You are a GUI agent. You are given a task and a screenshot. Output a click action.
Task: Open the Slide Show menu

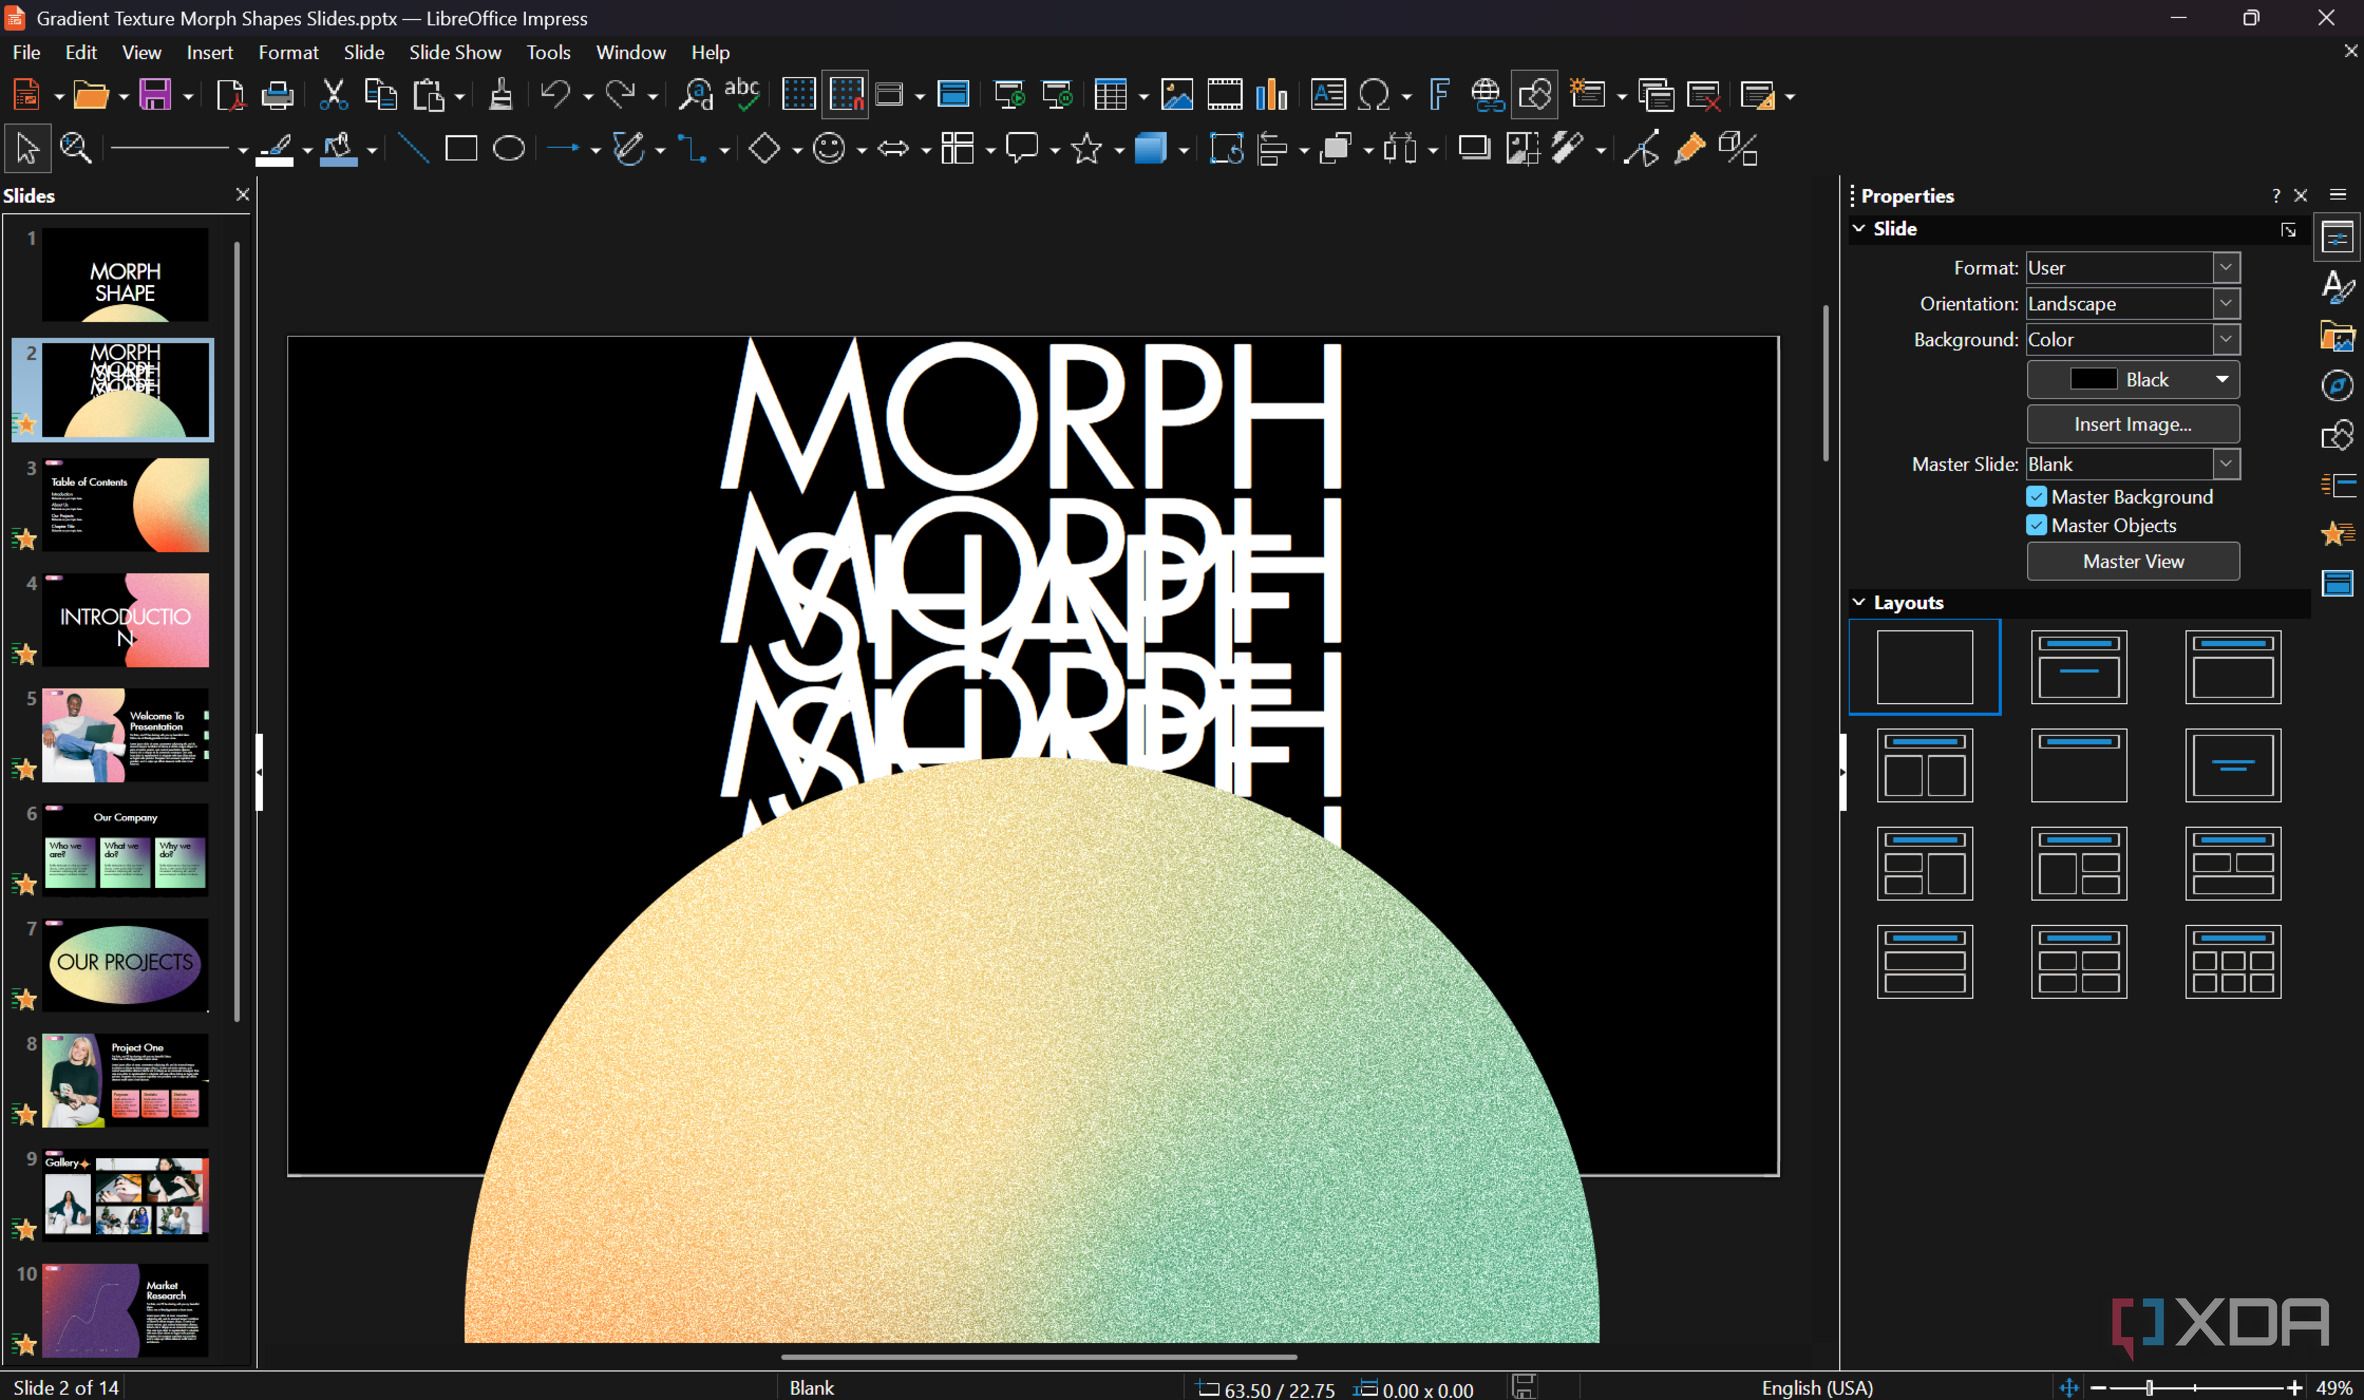click(455, 52)
